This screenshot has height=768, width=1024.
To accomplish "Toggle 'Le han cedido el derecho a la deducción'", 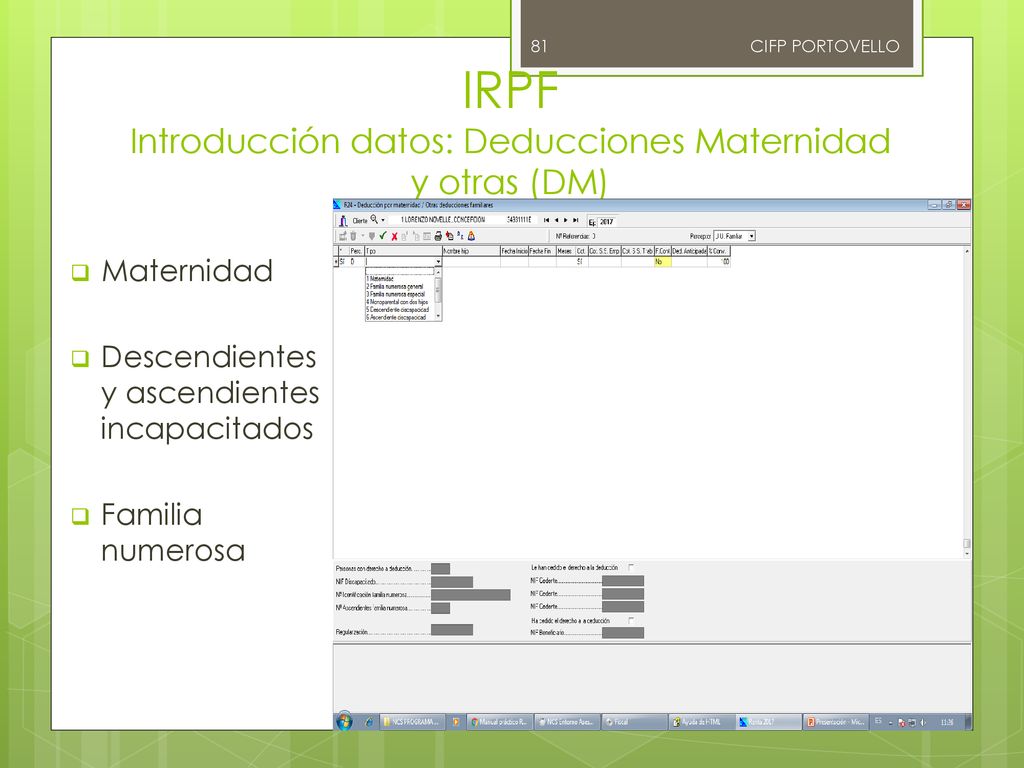I will pos(631,568).
